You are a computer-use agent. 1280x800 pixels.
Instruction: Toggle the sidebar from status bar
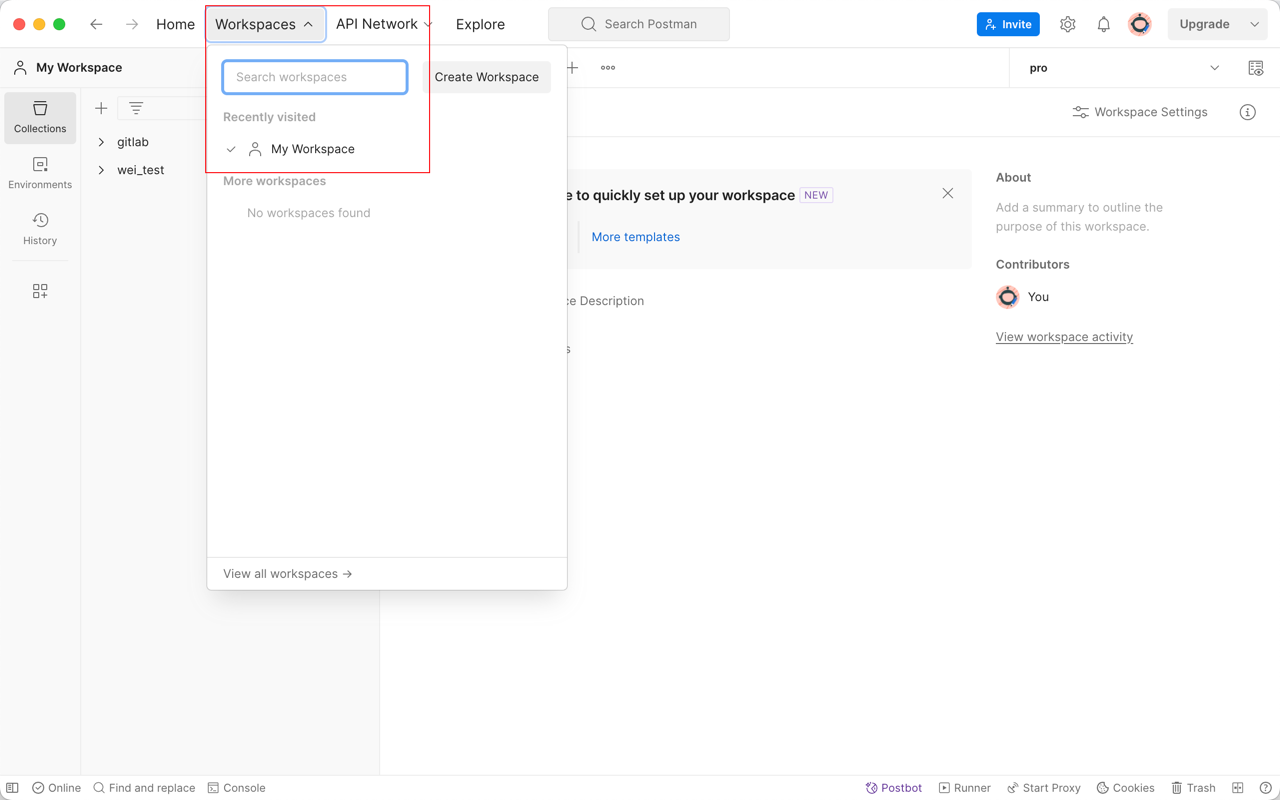coord(12,788)
